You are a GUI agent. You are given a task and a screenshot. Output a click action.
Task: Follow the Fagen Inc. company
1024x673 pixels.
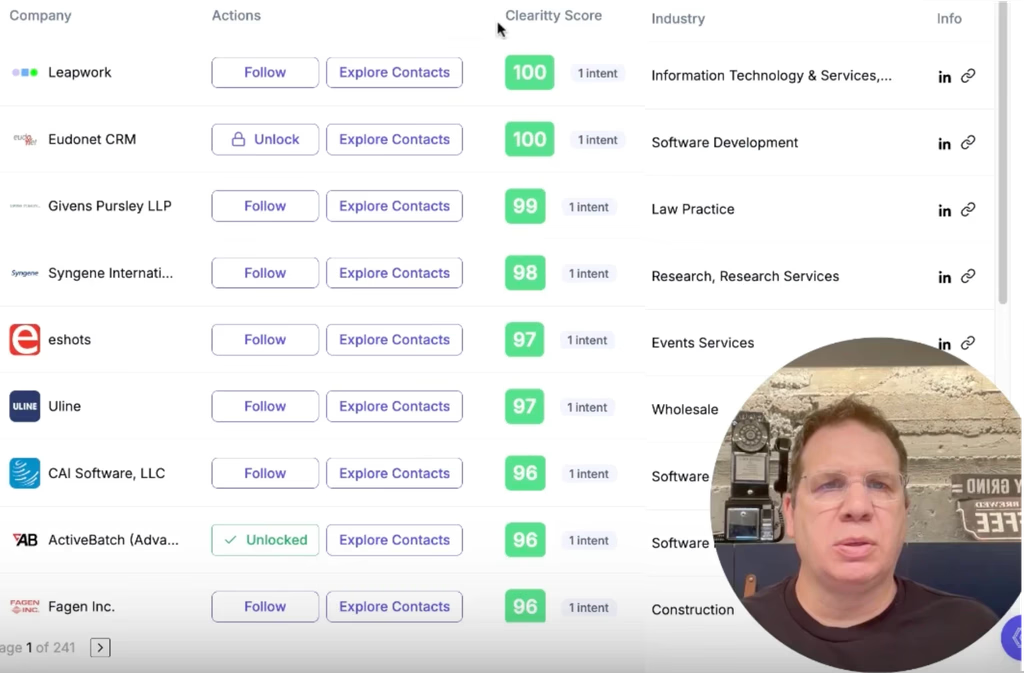[x=265, y=607]
